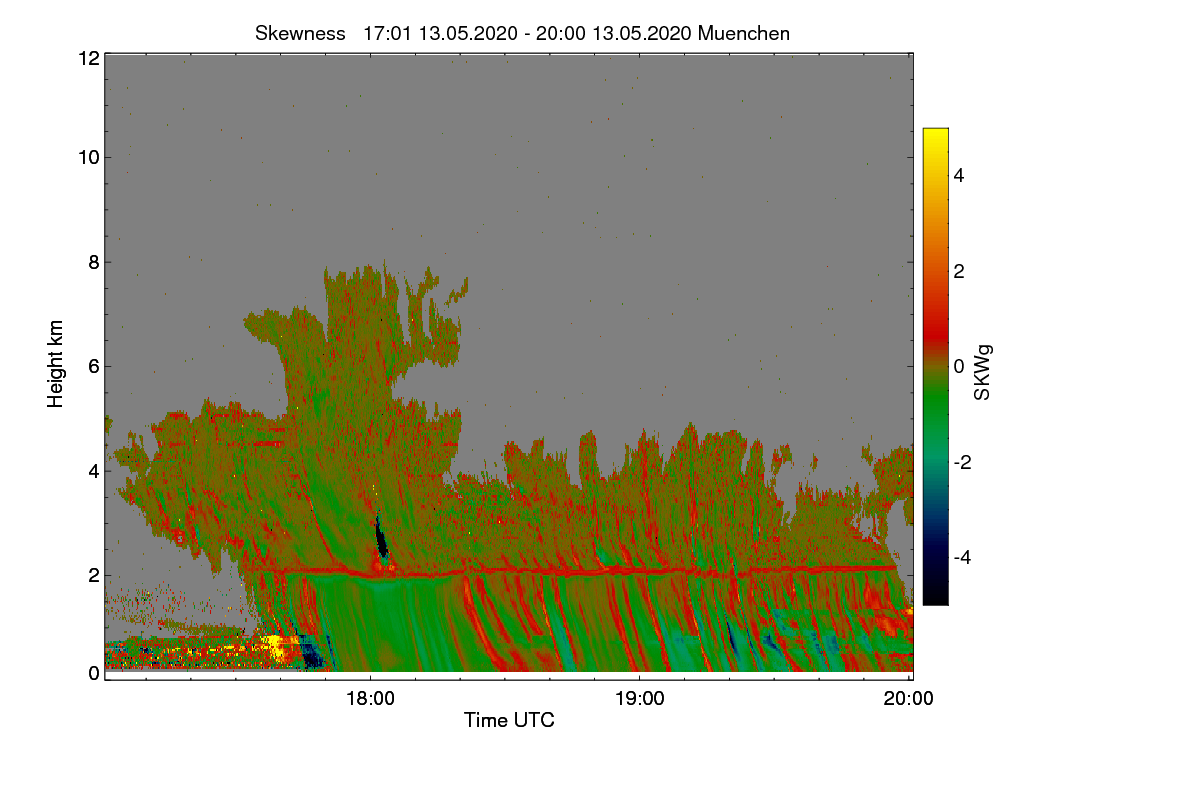Click the colorbar tick label -4

tap(962, 557)
